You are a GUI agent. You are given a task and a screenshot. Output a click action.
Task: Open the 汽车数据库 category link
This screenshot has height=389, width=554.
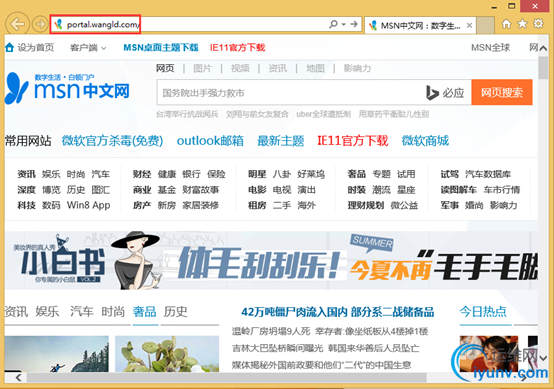coord(488,174)
